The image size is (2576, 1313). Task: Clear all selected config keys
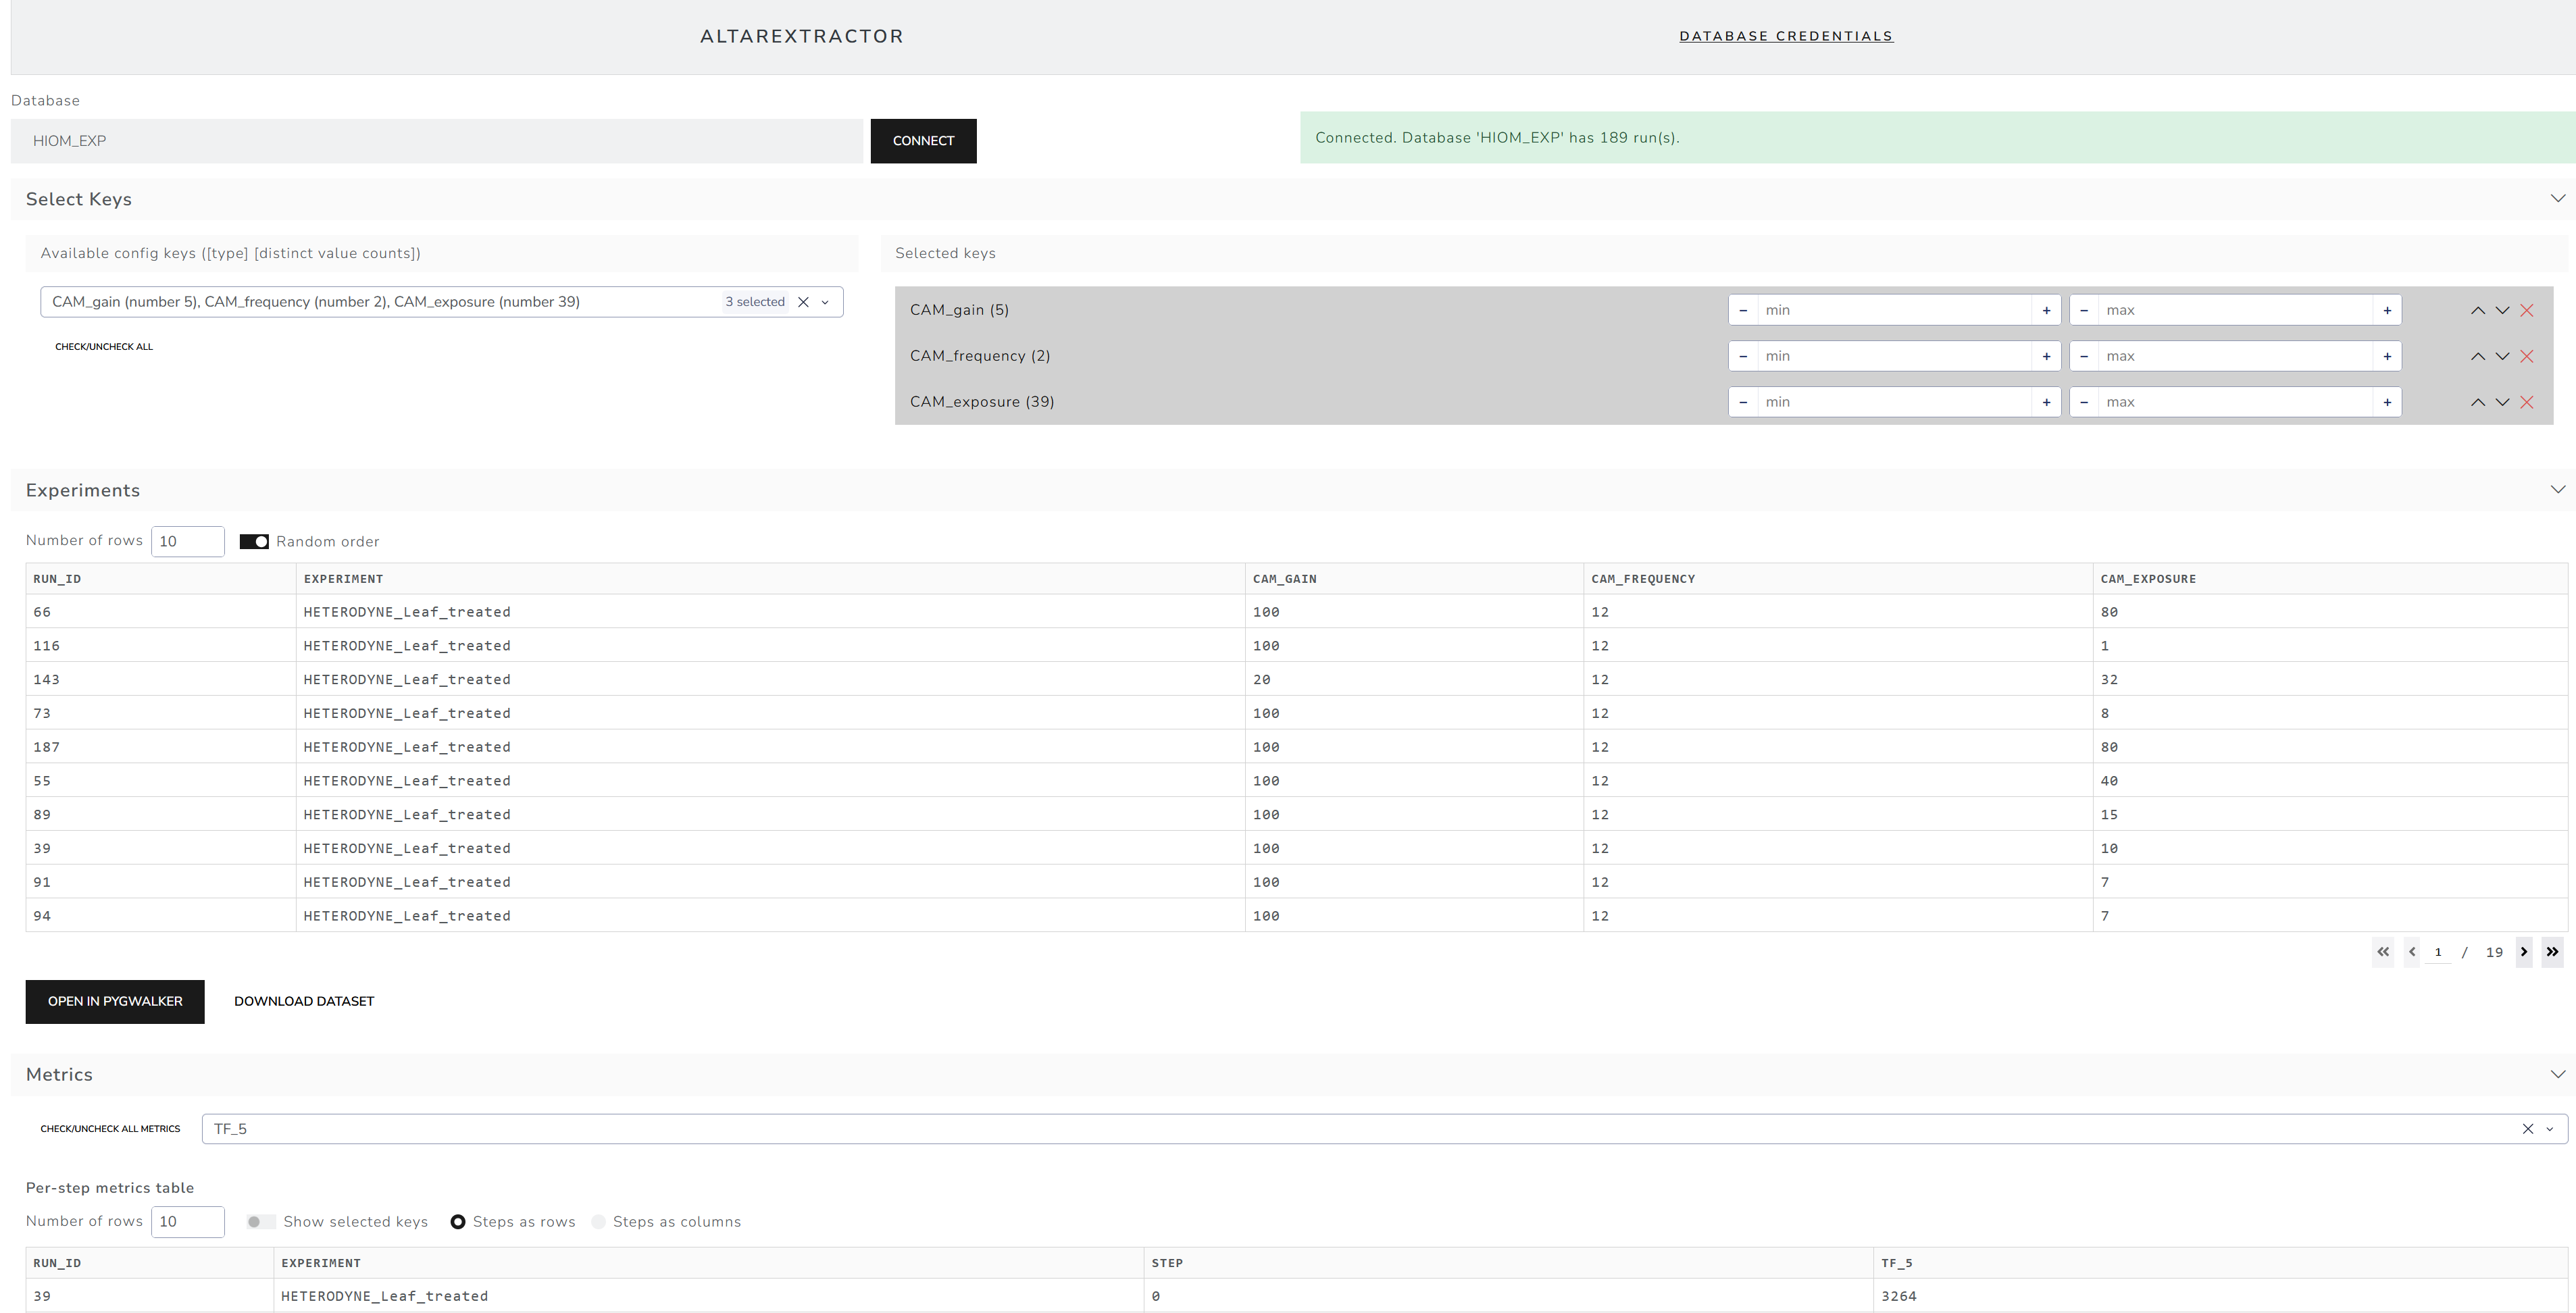coord(803,302)
